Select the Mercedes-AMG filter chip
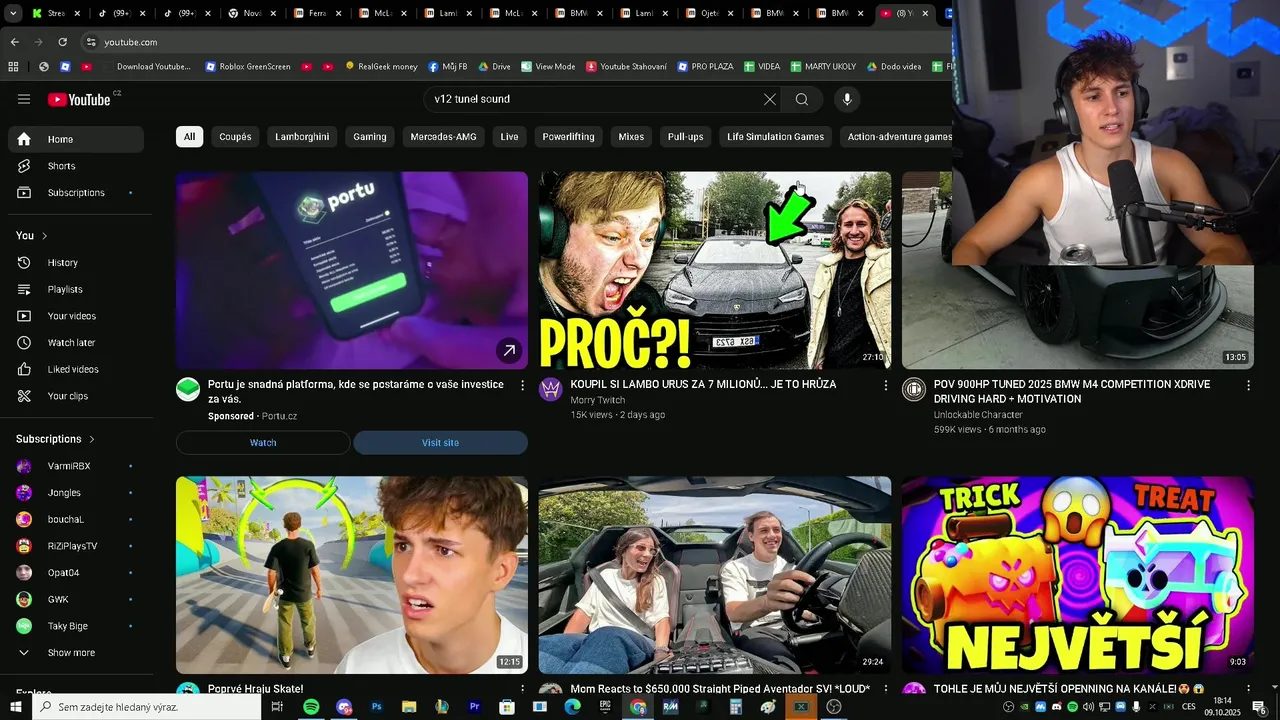 click(444, 137)
